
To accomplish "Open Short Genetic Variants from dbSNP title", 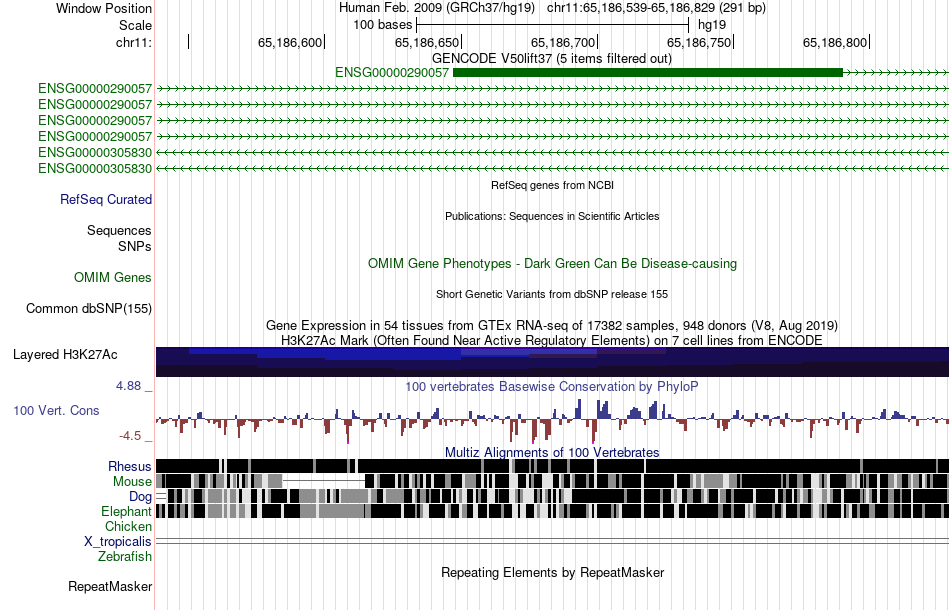I will click(552, 294).
